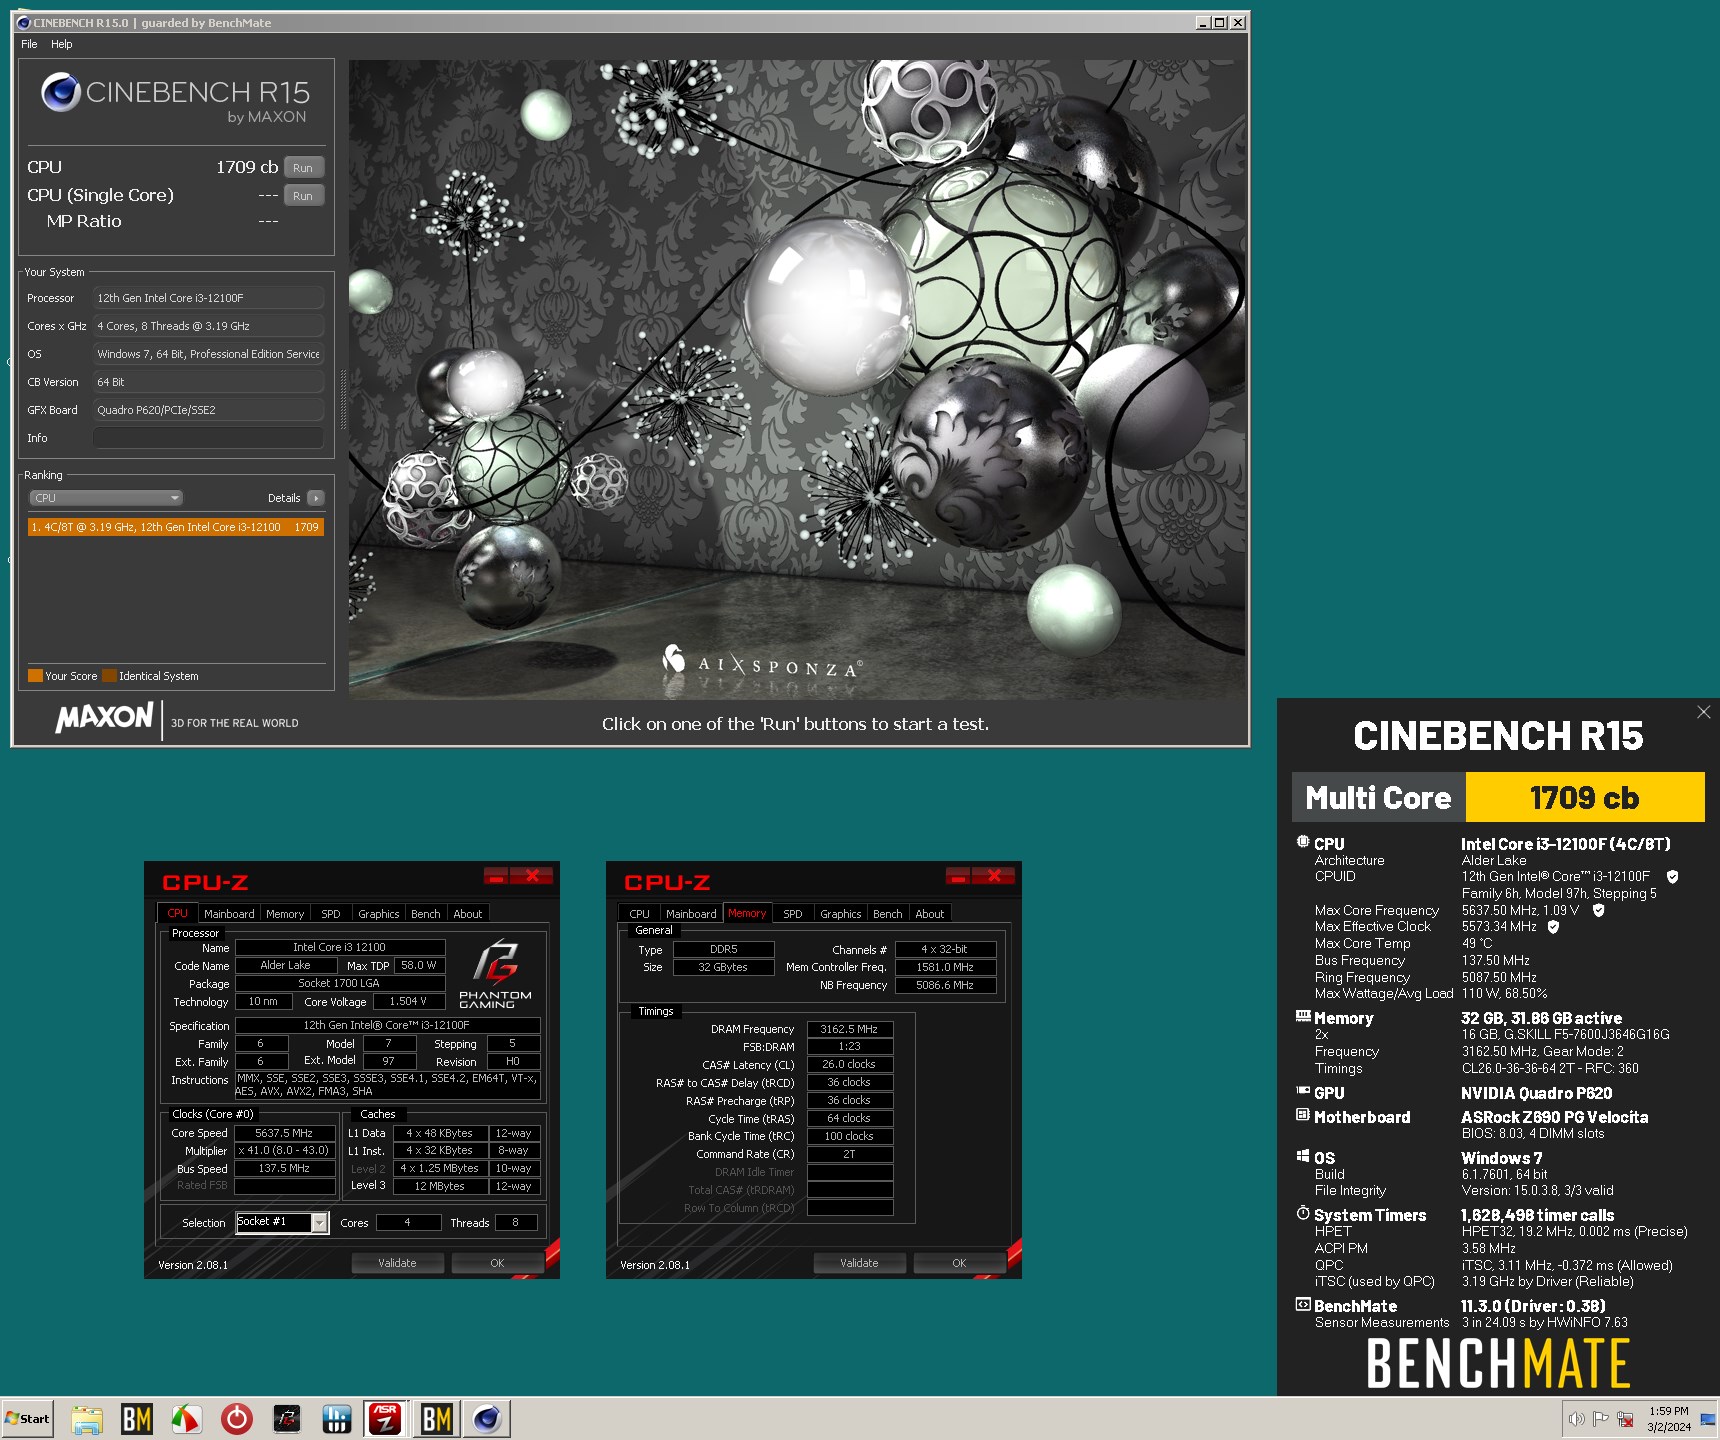Click the colorful umbrella icon in taskbar
The image size is (1720, 1440).
click(x=187, y=1419)
